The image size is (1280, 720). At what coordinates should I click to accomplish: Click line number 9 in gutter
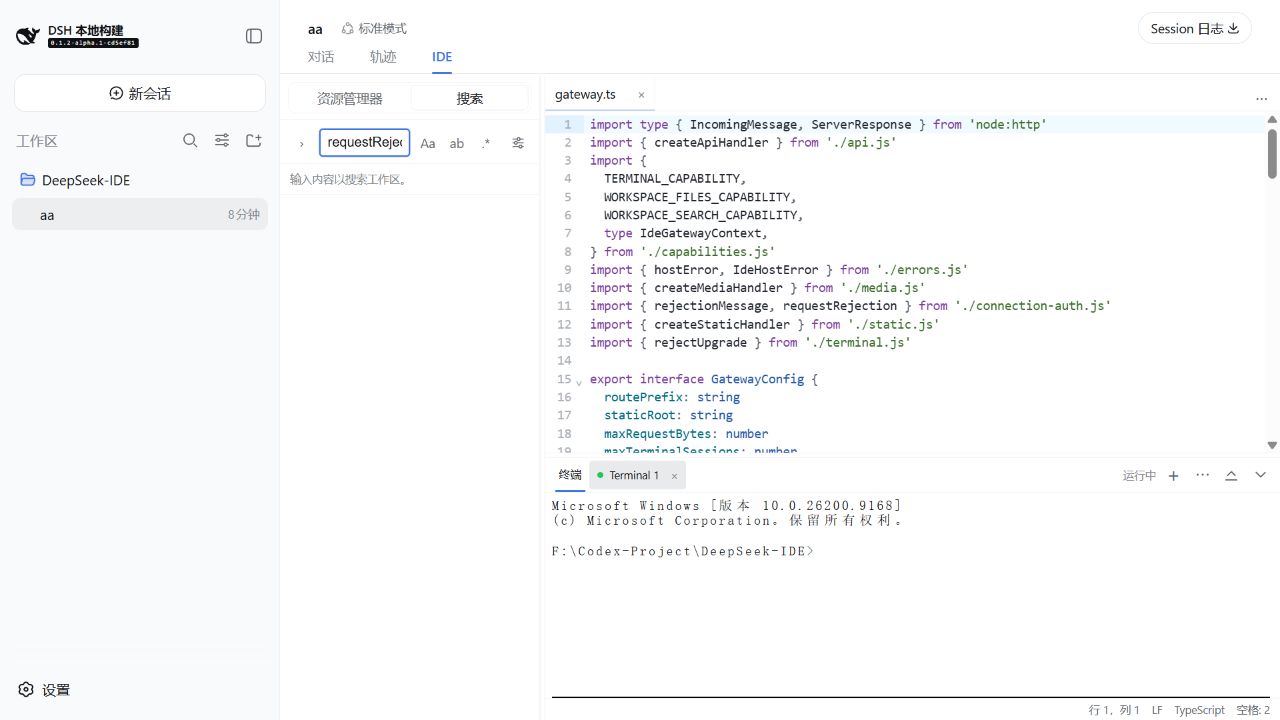(567, 270)
